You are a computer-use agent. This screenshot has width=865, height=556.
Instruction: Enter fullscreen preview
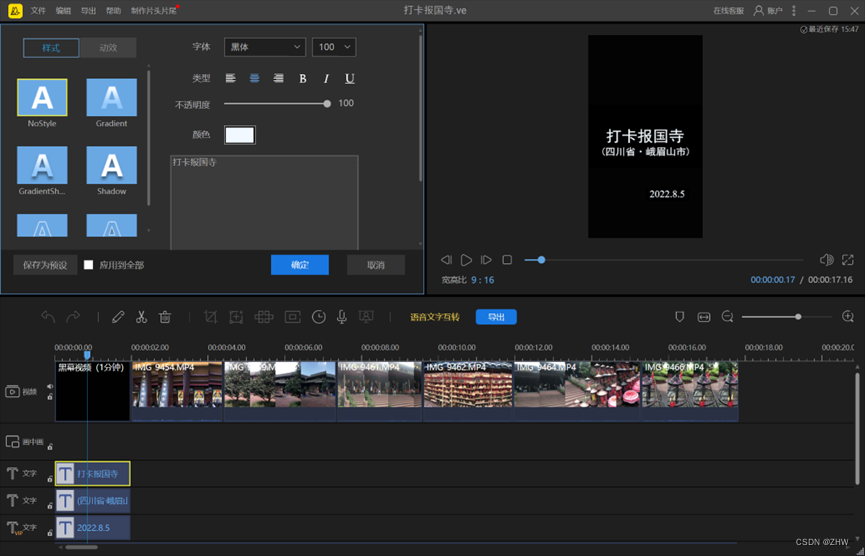pyautogui.click(x=847, y=260)
